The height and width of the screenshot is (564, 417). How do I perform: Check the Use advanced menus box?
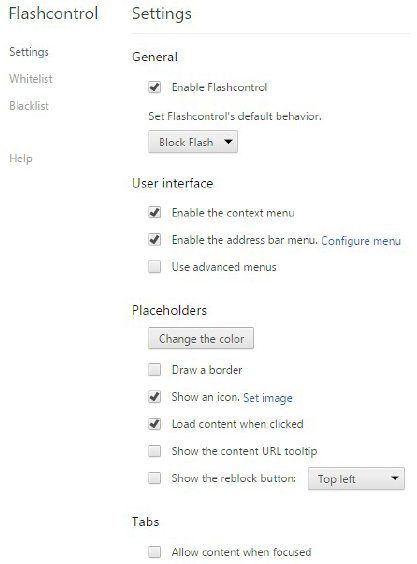[x=155, y=267]
